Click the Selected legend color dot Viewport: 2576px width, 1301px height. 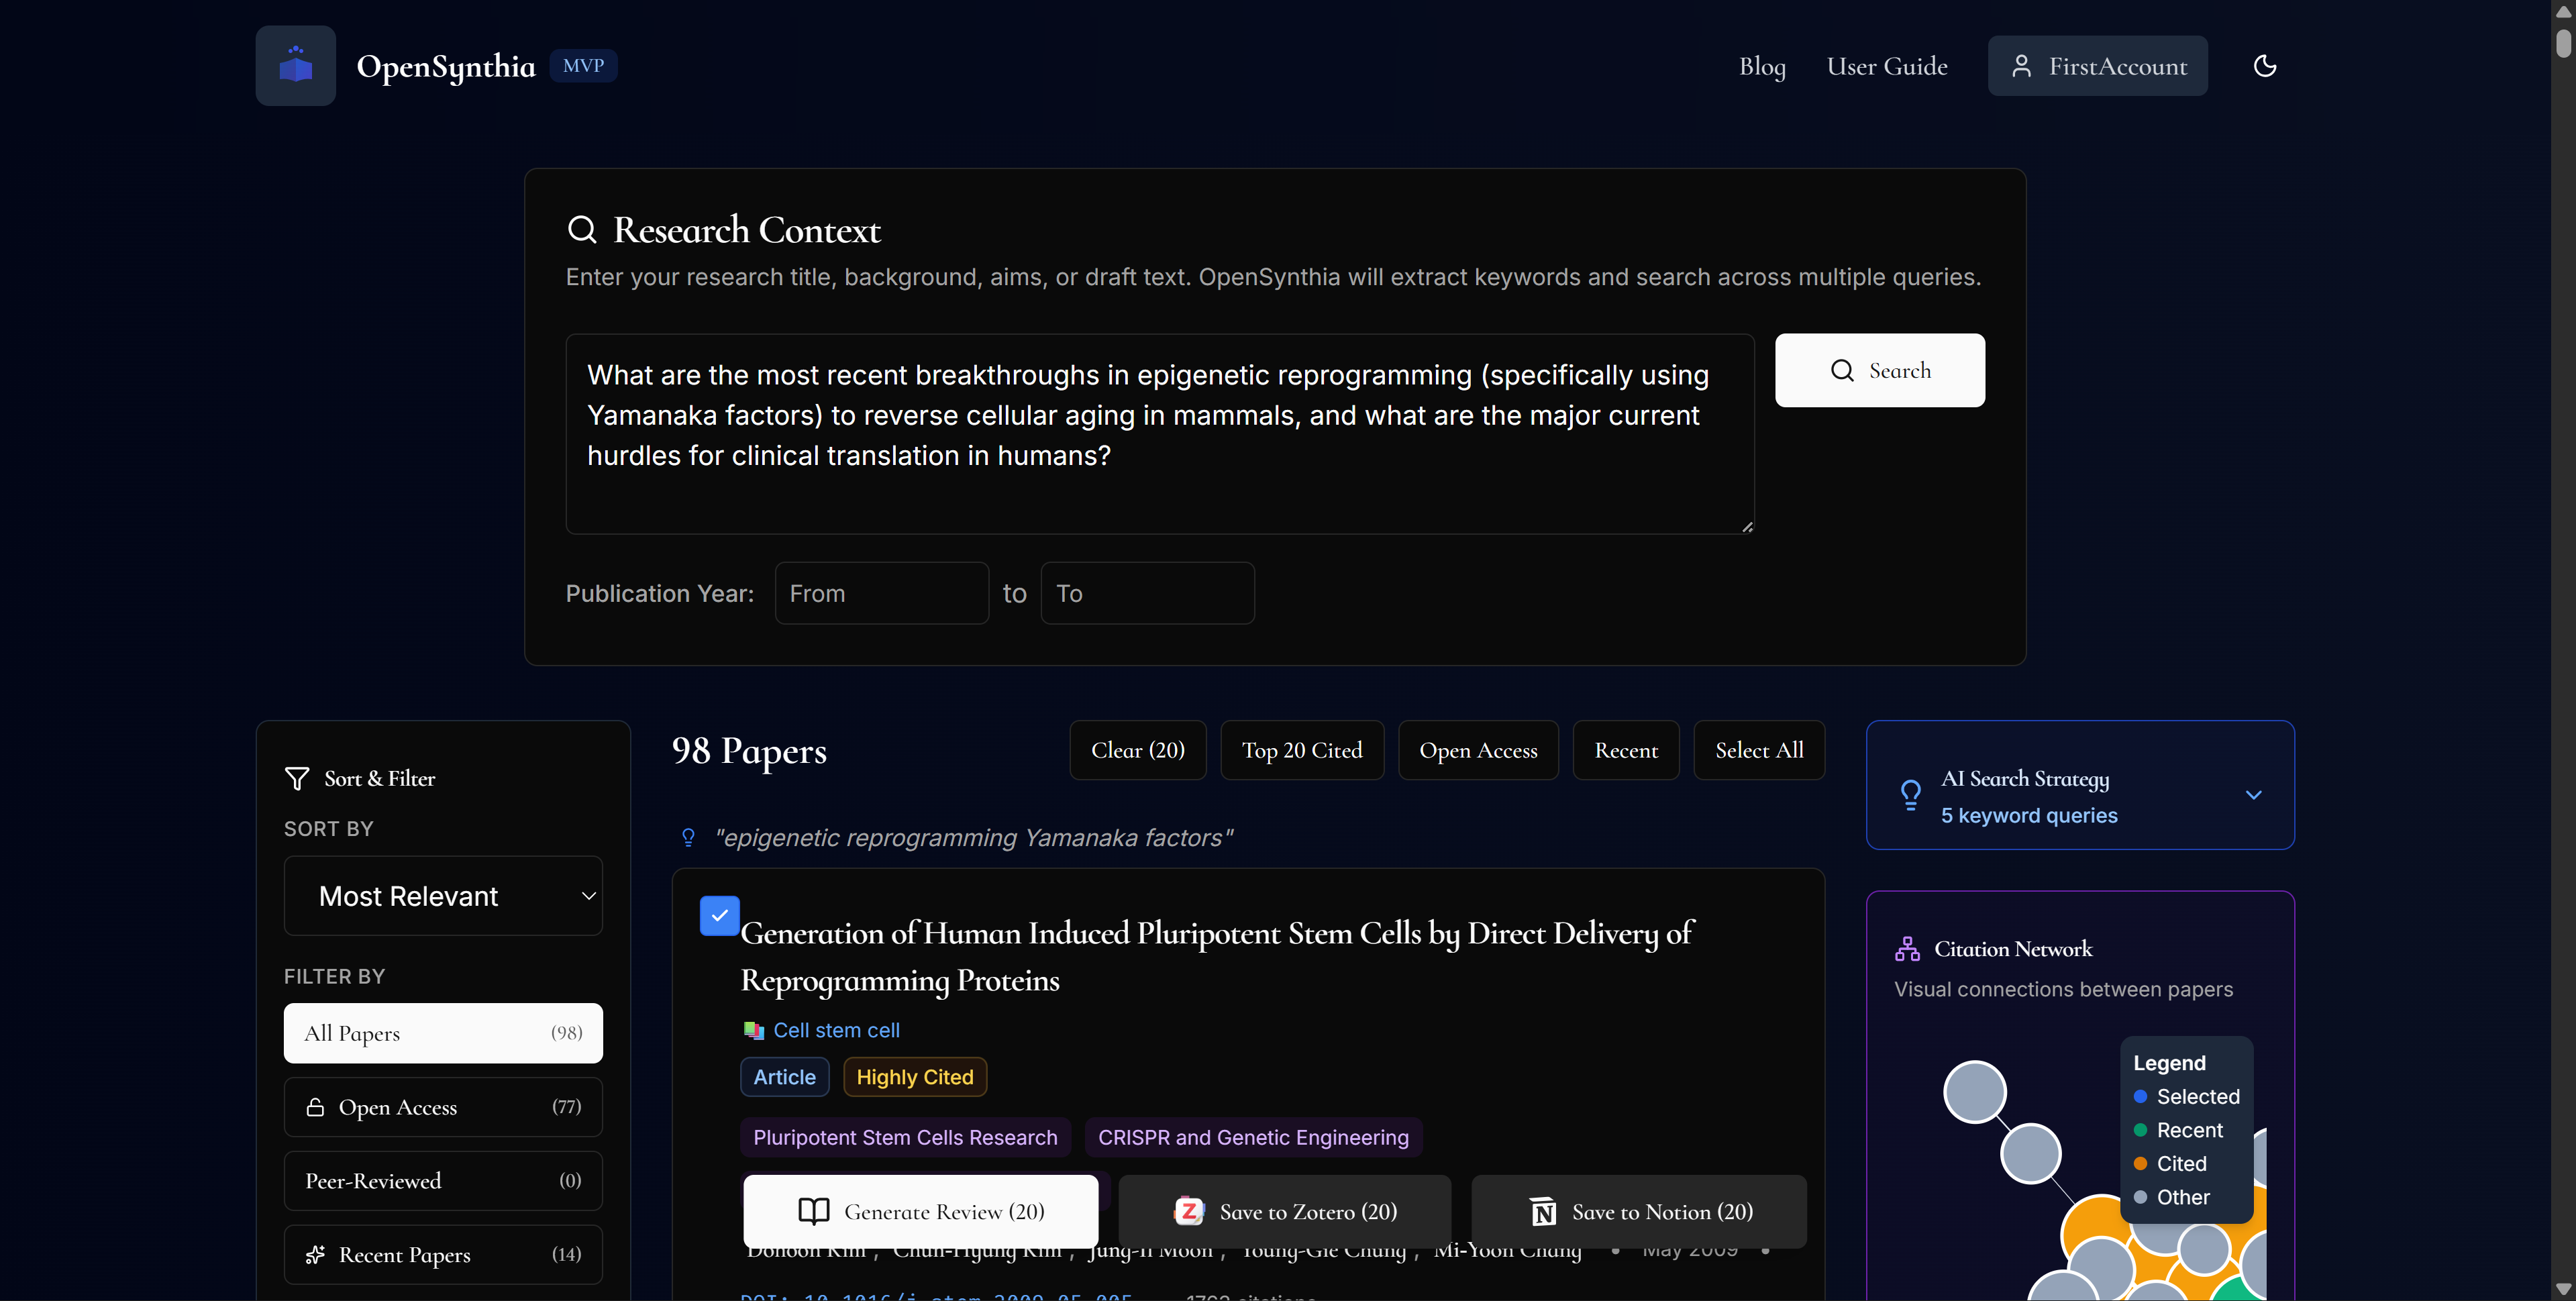(x=2141, y=1096)
